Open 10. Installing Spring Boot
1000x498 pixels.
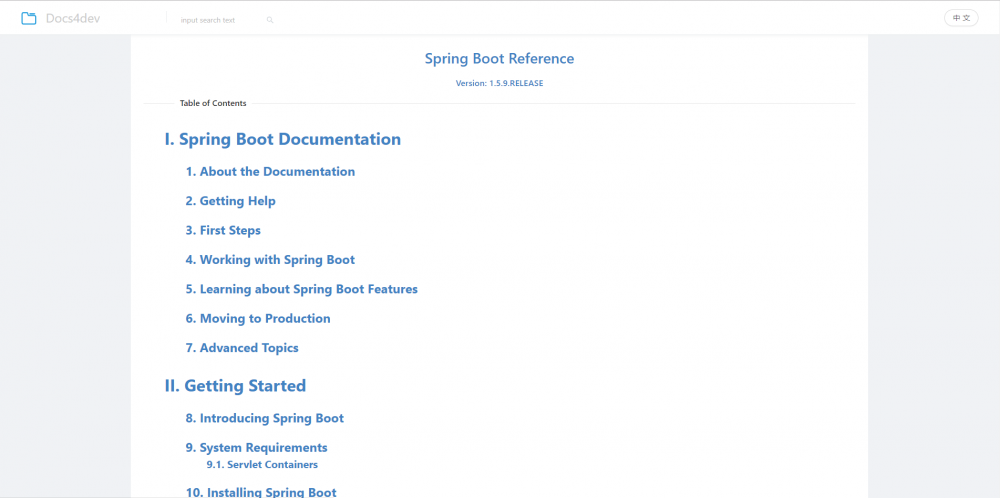click(x=261, y=492)
